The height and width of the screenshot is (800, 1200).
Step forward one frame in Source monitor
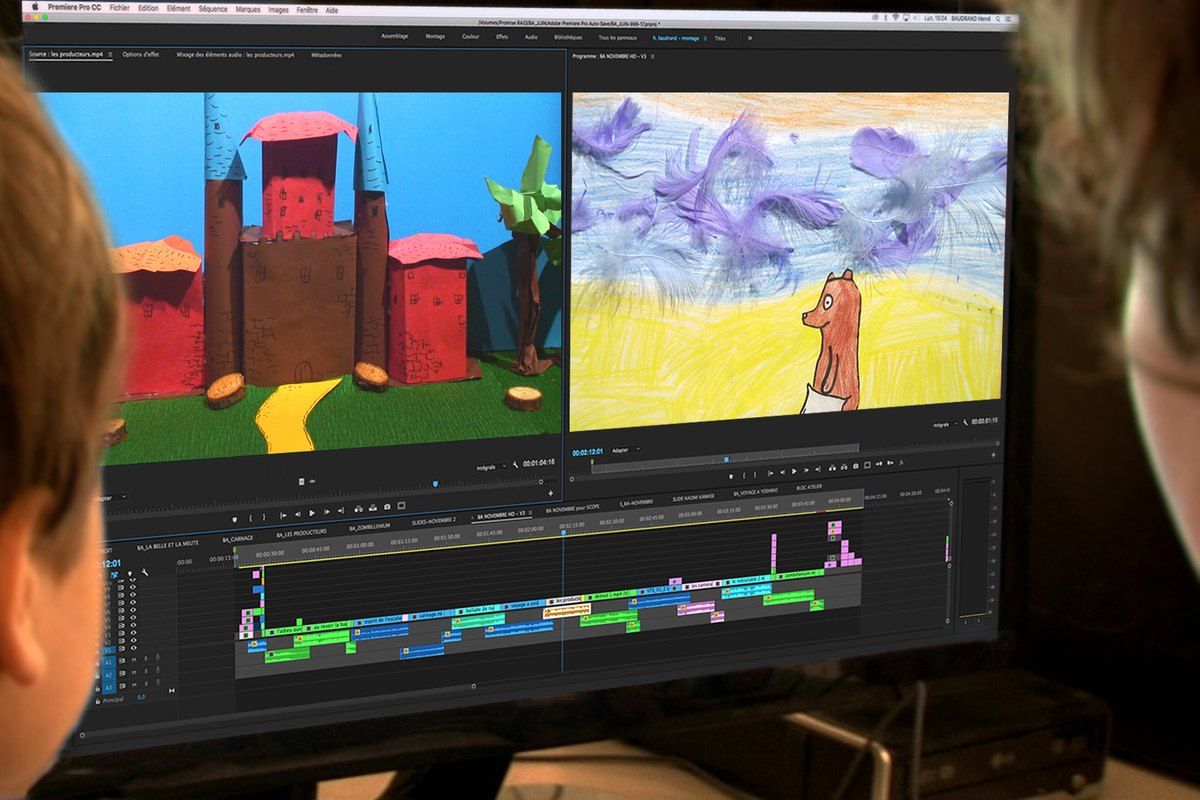(327, 512)
